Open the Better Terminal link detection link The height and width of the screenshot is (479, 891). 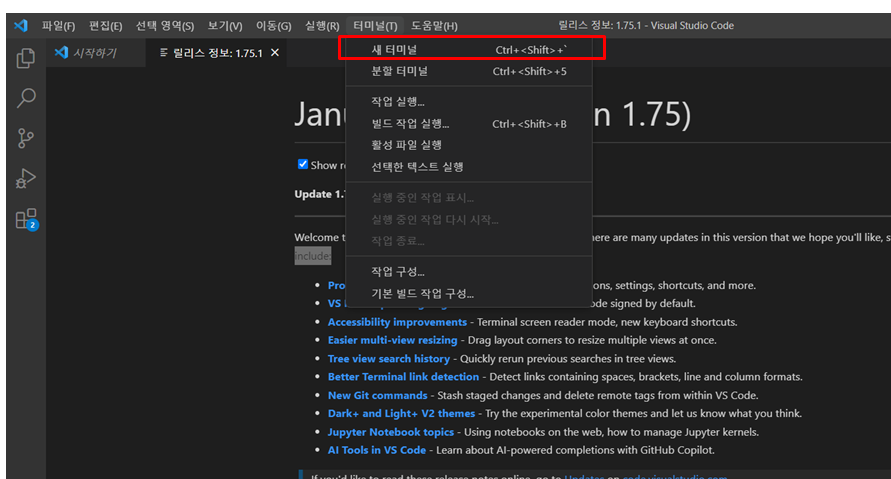(x=403, y=377)
